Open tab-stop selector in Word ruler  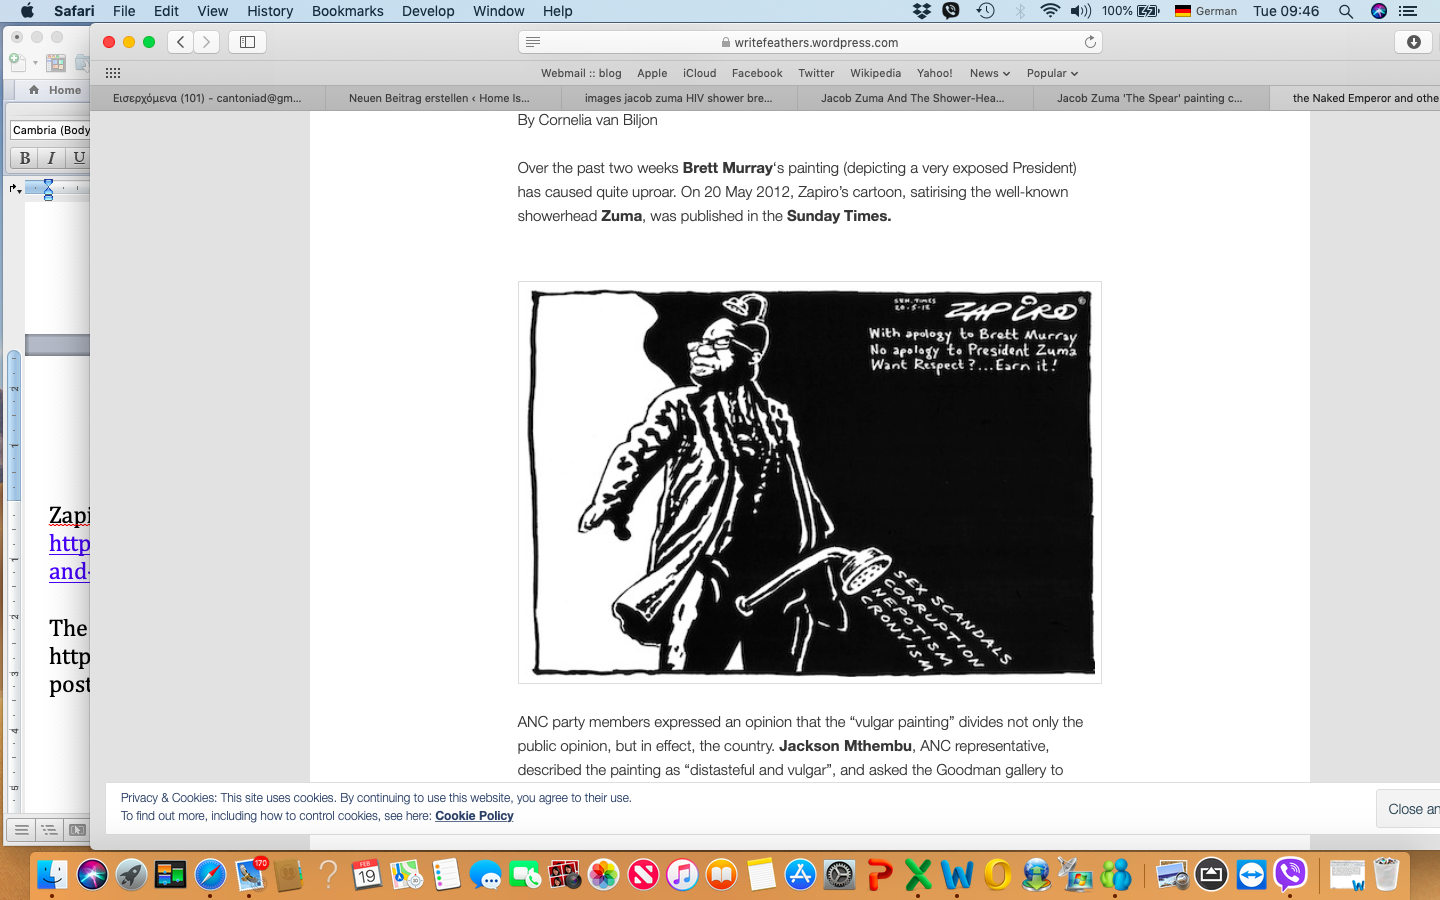pos(15,188)
